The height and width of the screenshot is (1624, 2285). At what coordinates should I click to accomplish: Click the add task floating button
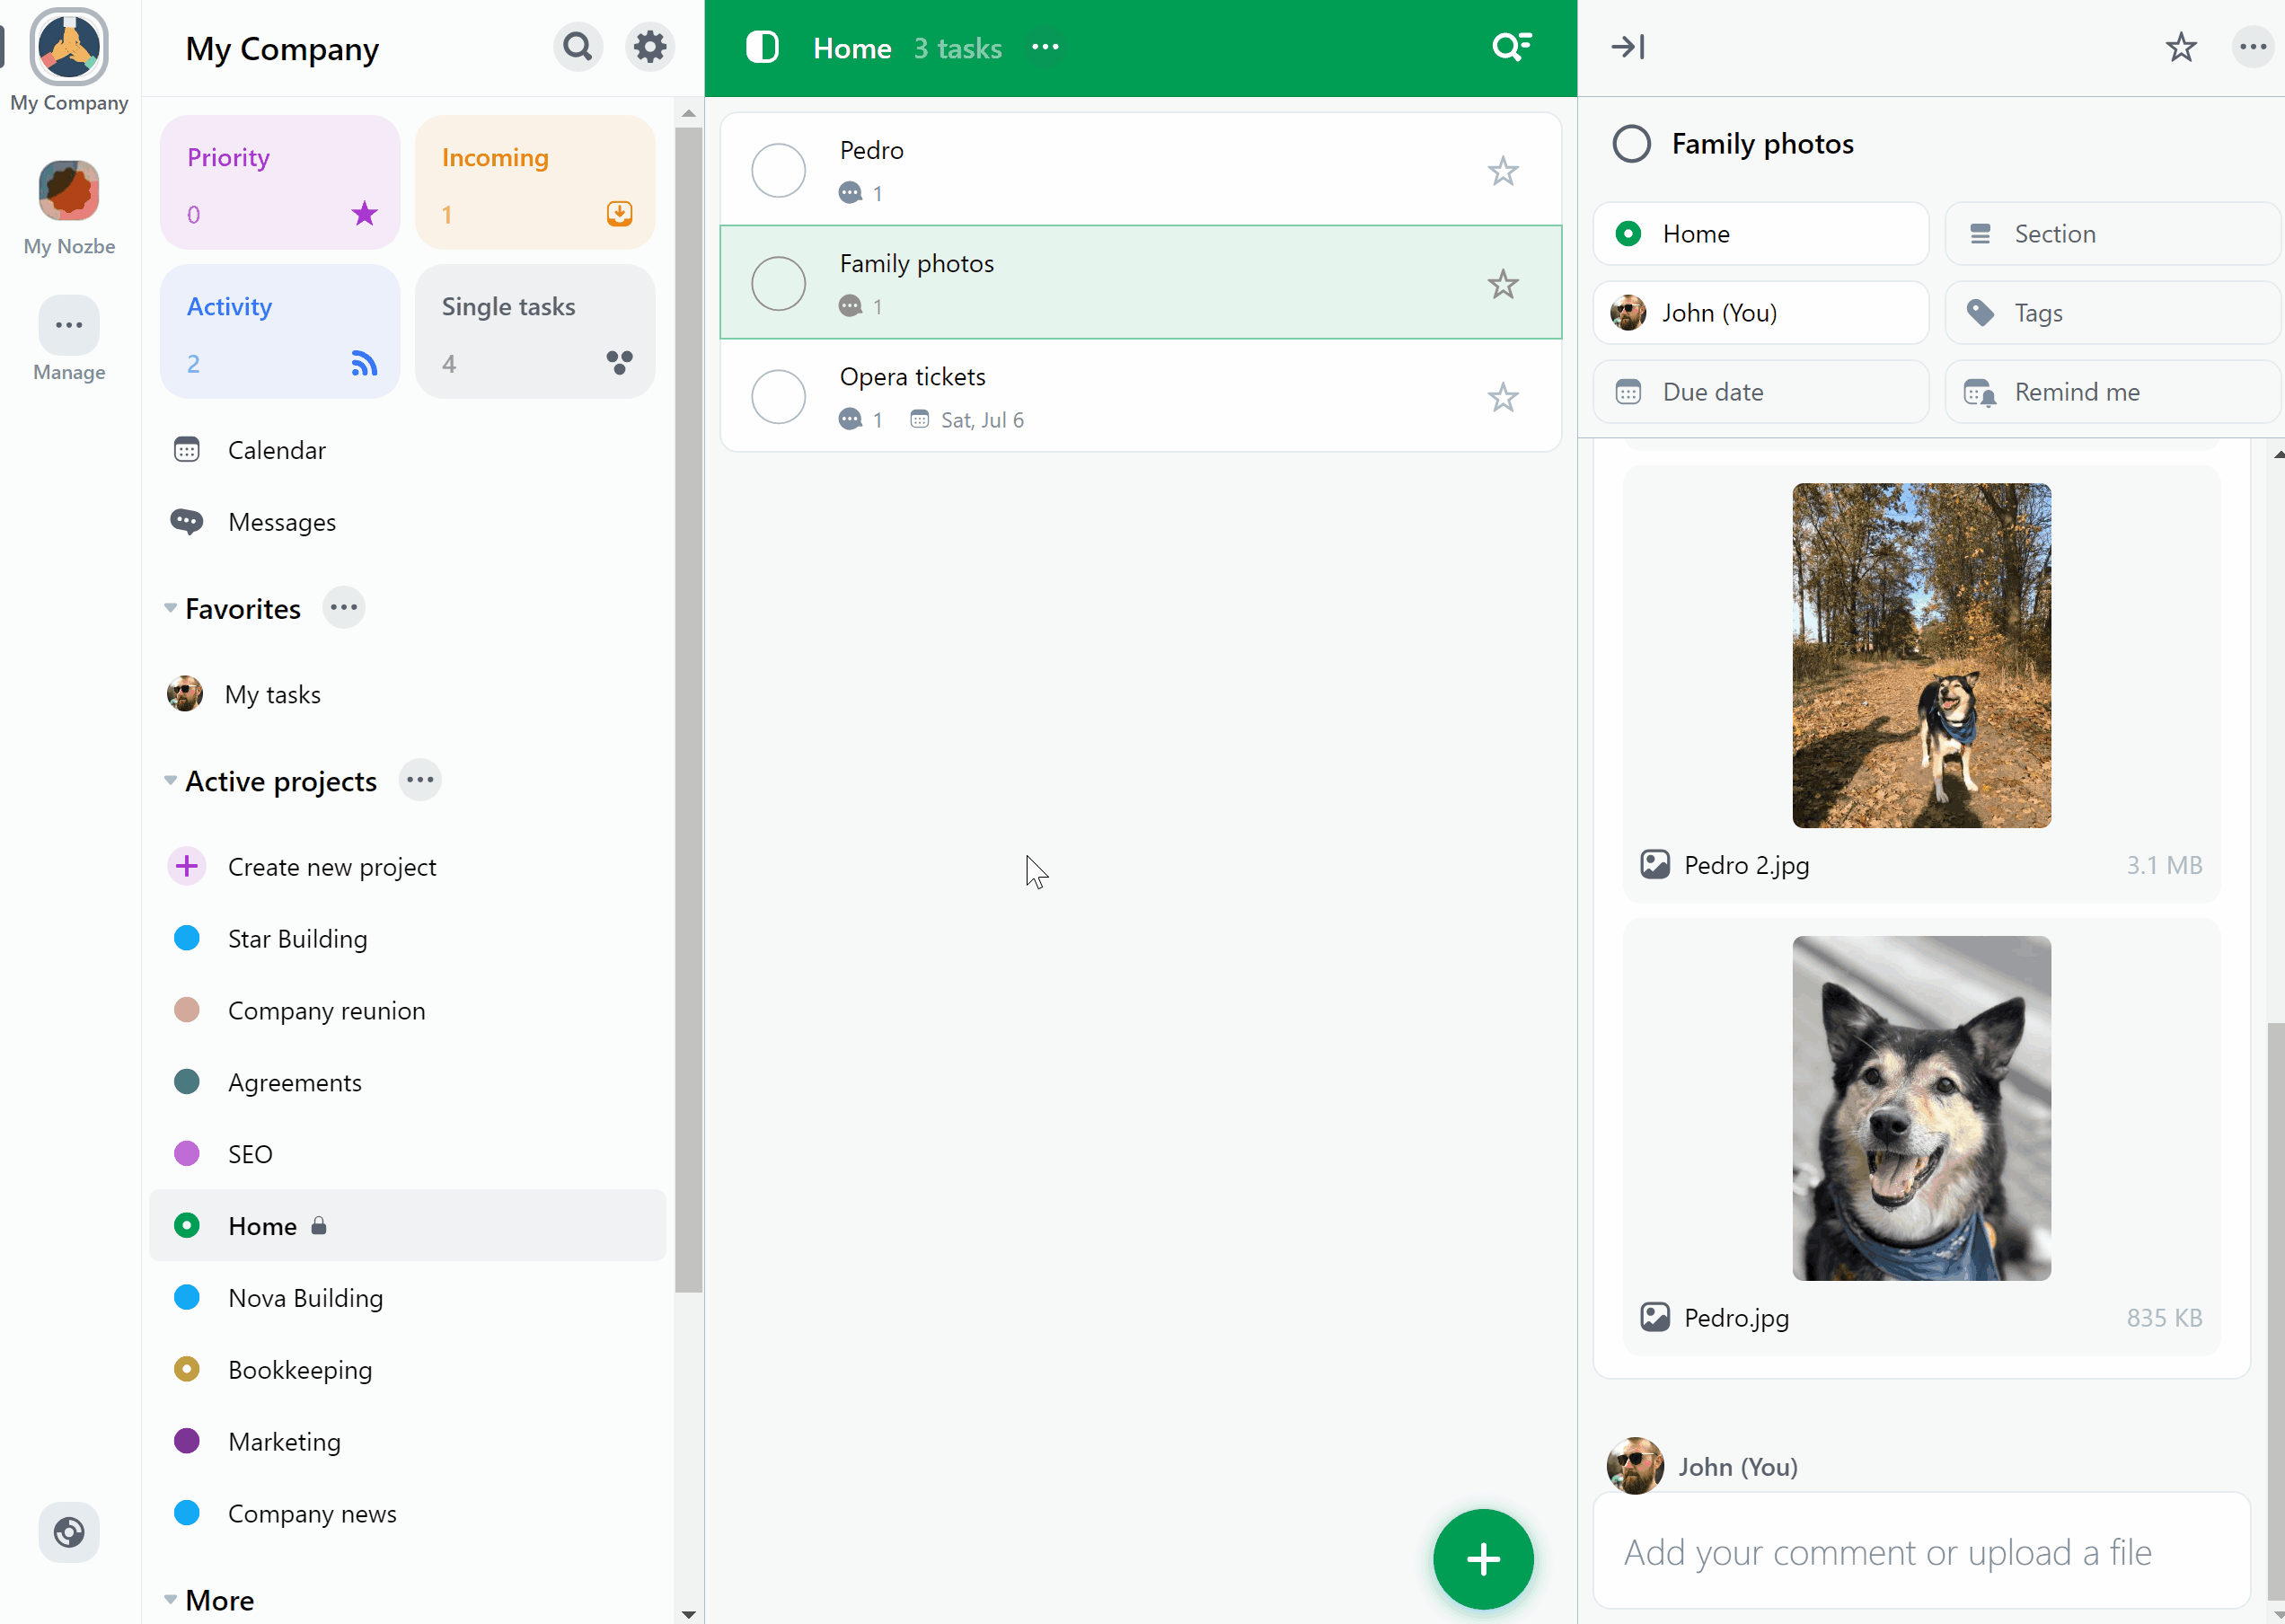tap(1484, 1559)
